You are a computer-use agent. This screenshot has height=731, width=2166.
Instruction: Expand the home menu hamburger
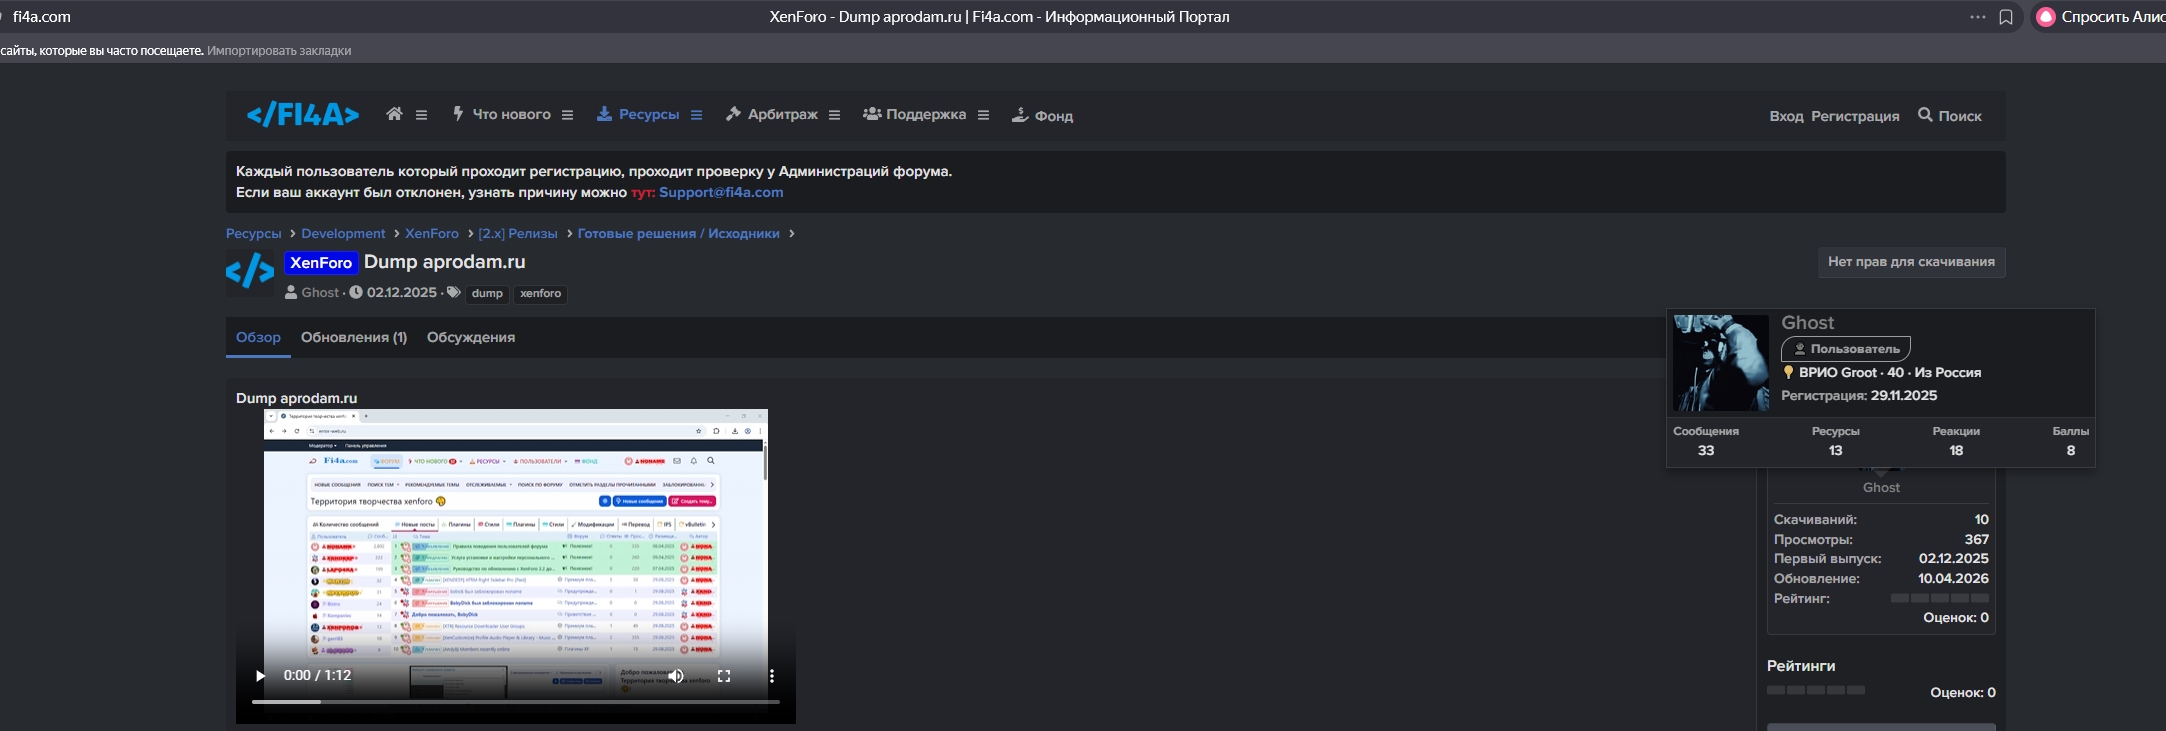tap(422, 115)
